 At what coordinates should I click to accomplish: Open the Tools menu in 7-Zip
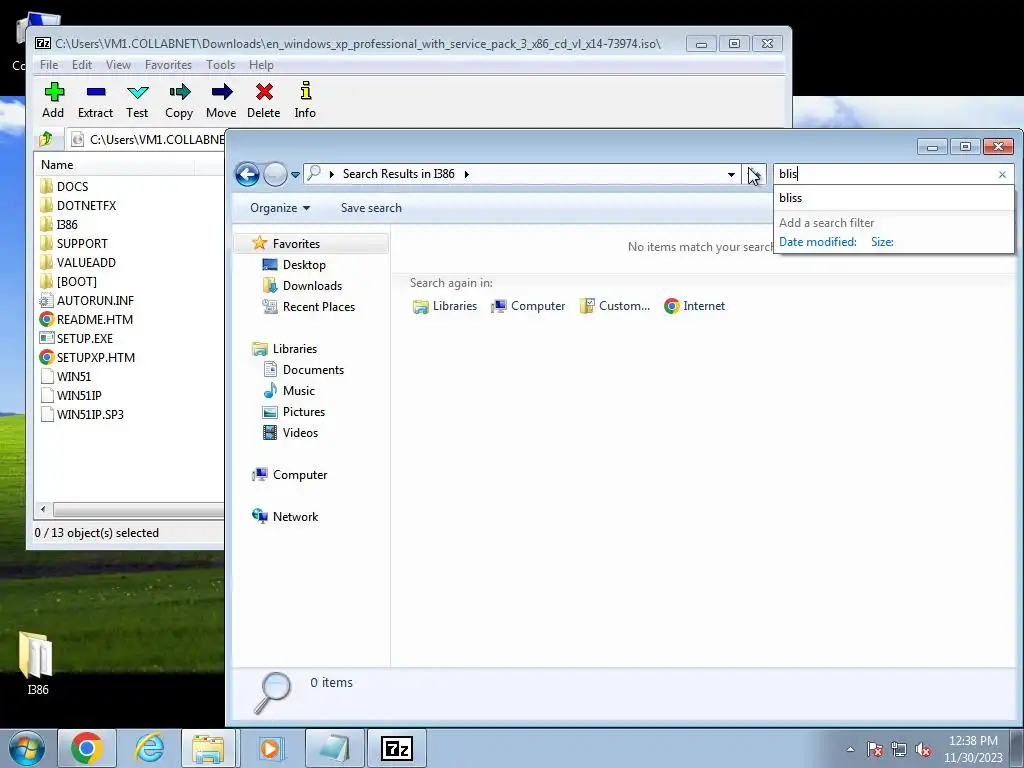click(221, 65)
